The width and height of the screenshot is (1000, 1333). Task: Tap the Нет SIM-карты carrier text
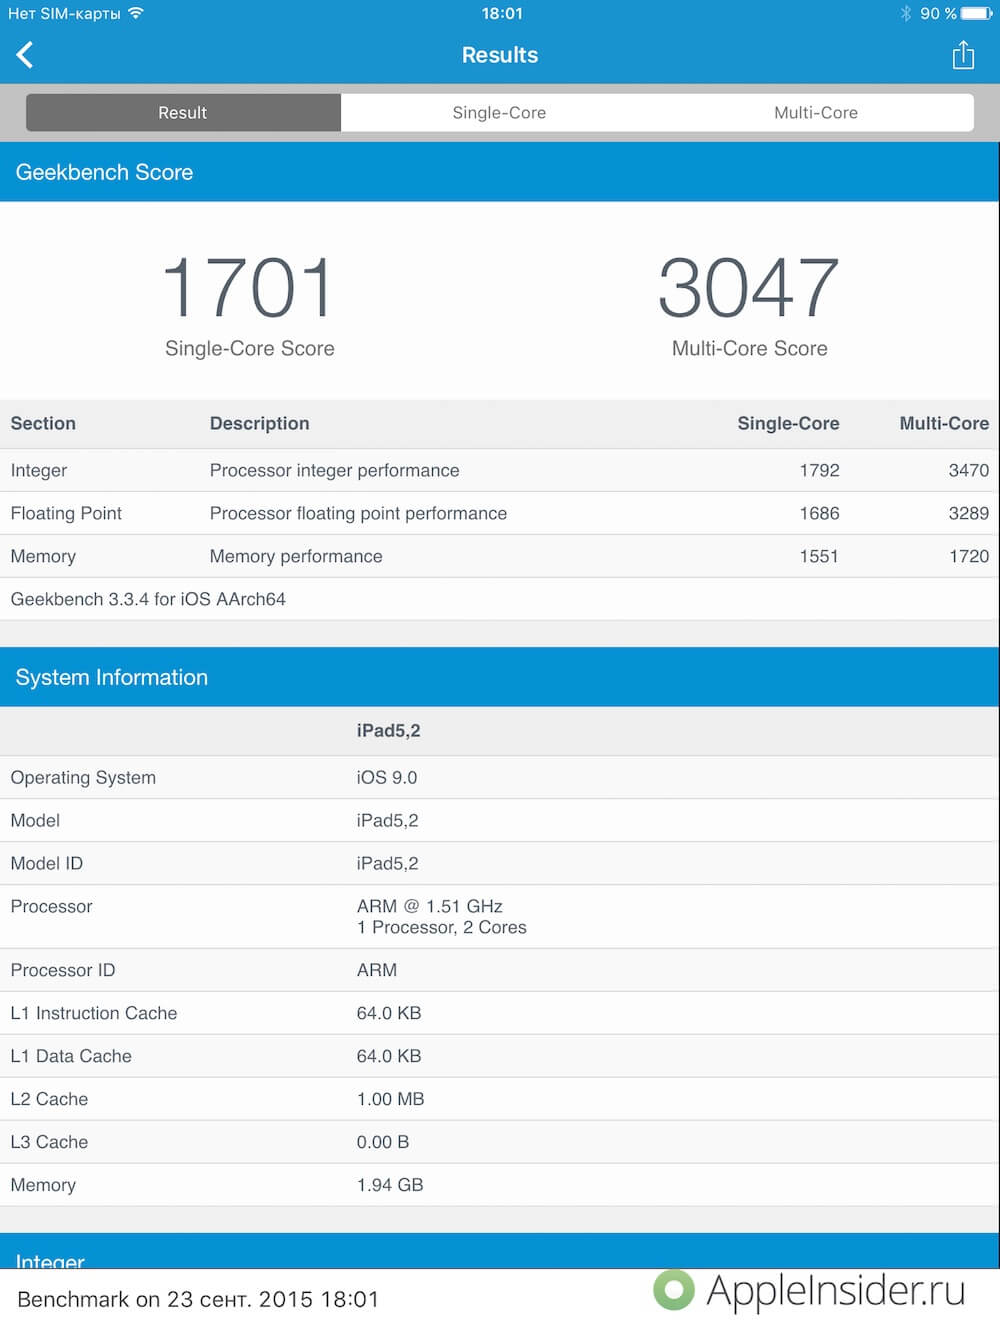(64, 13)
